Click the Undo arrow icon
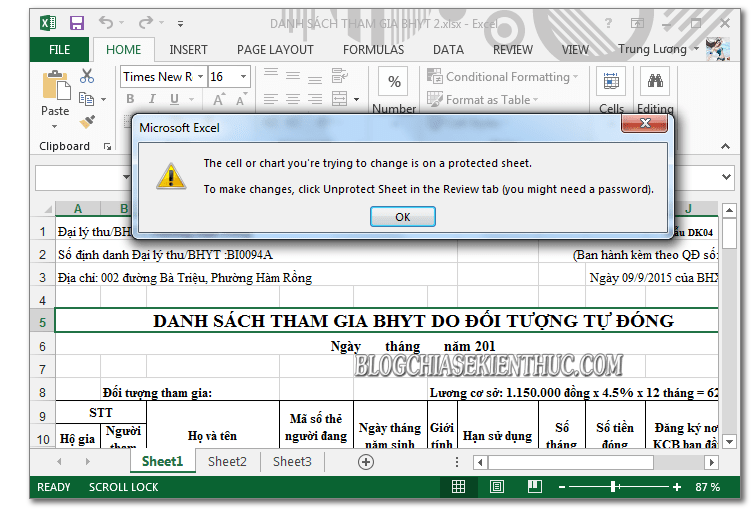The width and height of the screenshot is (755, 513). click(x=106, y=22)
